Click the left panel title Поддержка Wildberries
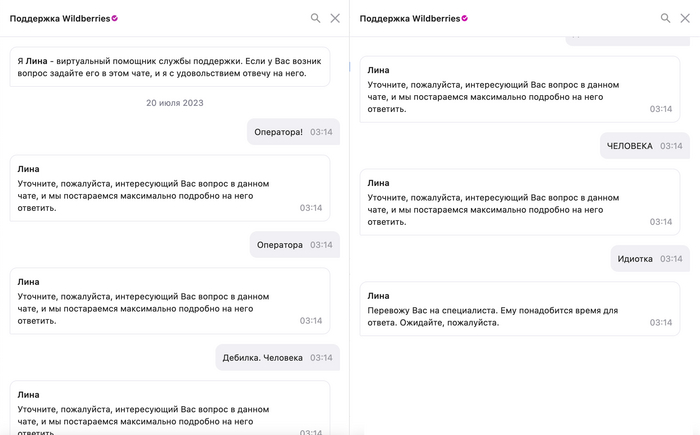The width and height of the screenshot is (700, 435). pos(60,18)
